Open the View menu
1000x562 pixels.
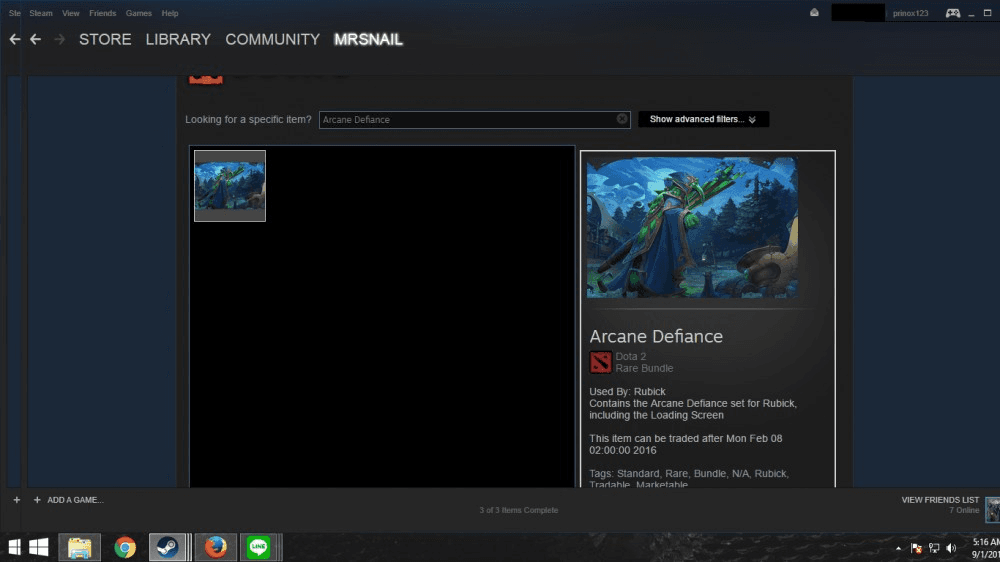pyautogui.click(x=70, y=13)
